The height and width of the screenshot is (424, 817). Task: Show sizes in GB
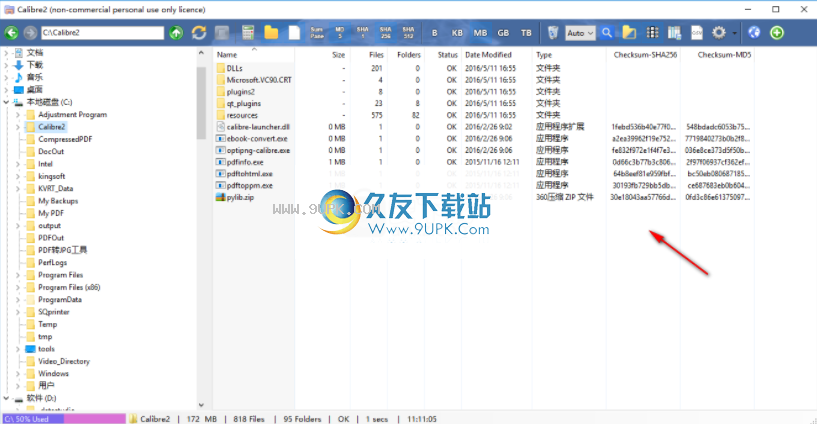tap(503, 33)
